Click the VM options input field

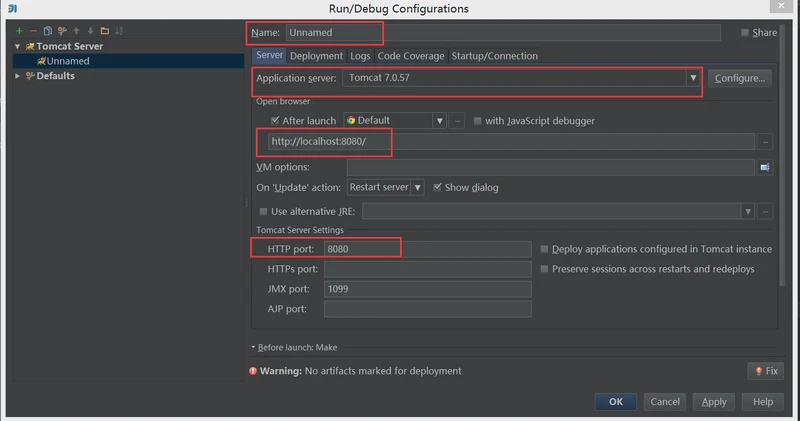pyautogui.click(x=551, y=167)
